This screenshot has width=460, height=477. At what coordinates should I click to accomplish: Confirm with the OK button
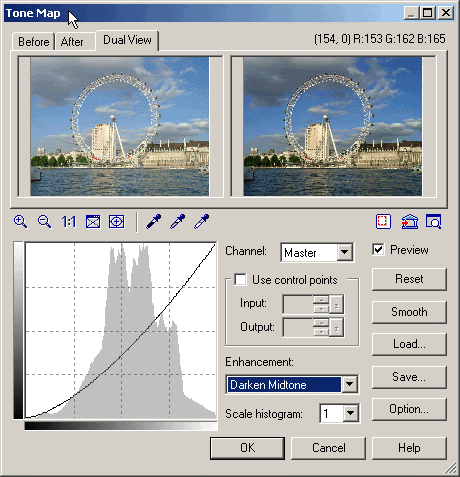click(247, 448)
